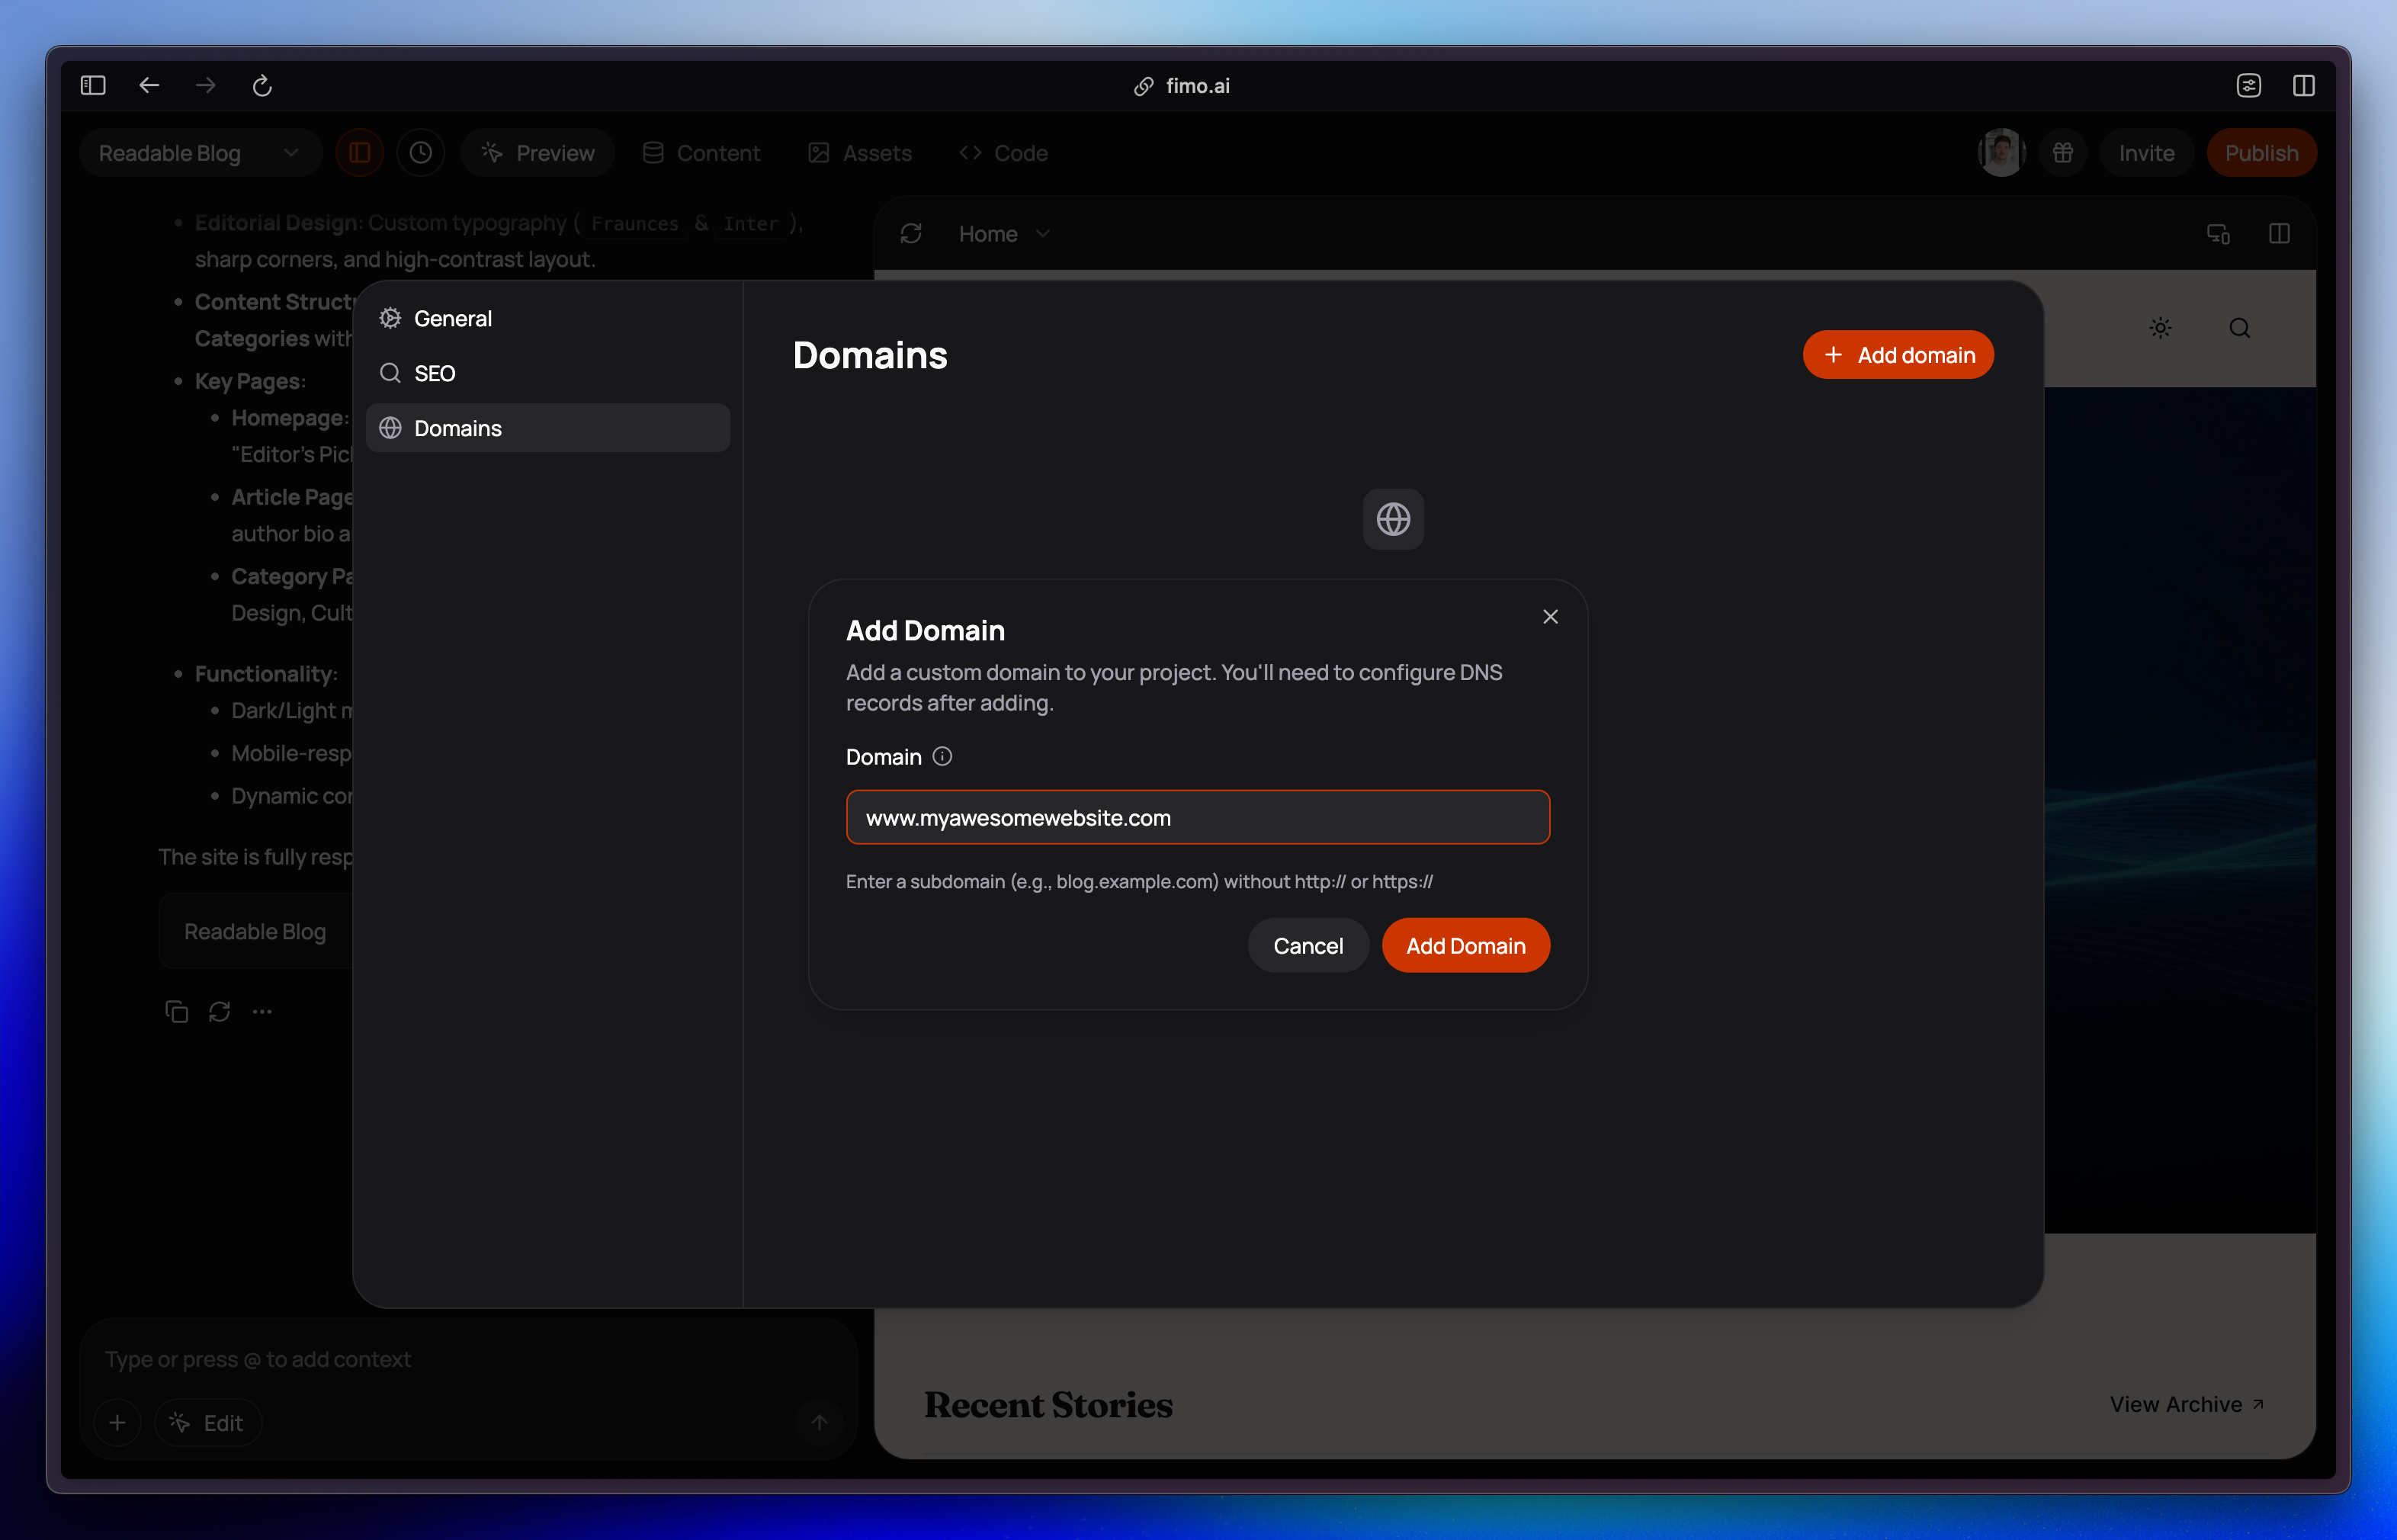The width and height of the screenshot is (2397, 1540).
Task: Close the Add Domain dialog
Action: 1550,617
